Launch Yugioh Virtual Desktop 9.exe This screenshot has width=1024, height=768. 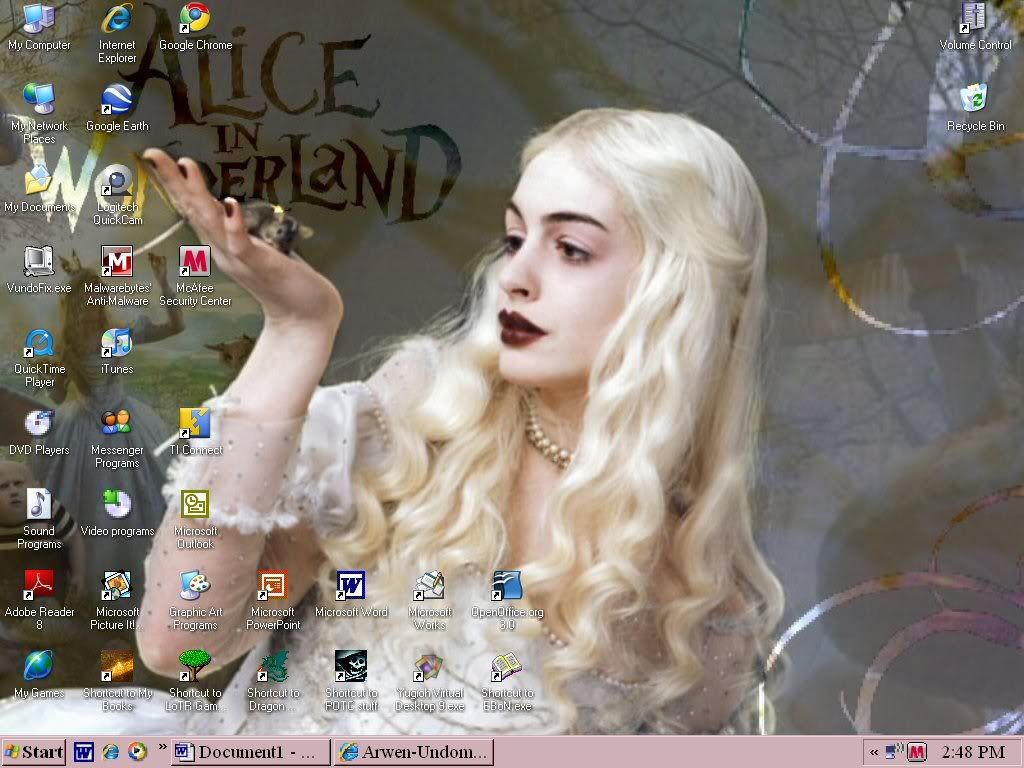click(x=430, y=682)
